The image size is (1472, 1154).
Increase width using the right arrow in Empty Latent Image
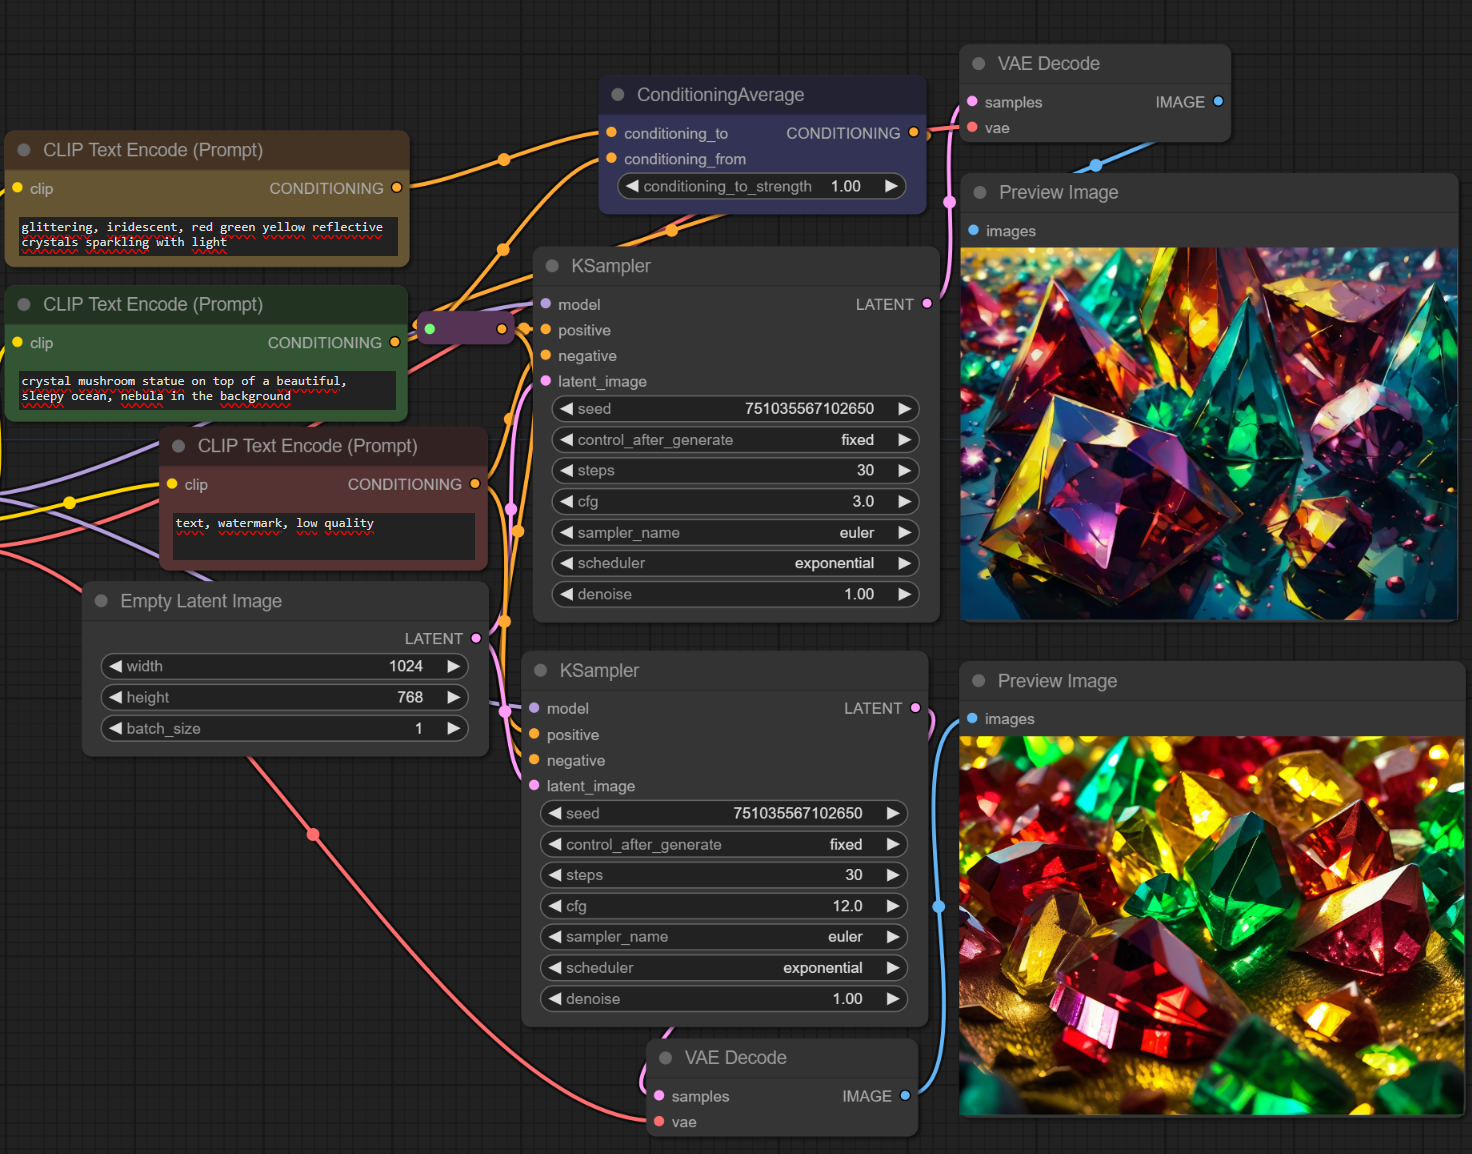point(453,666)
